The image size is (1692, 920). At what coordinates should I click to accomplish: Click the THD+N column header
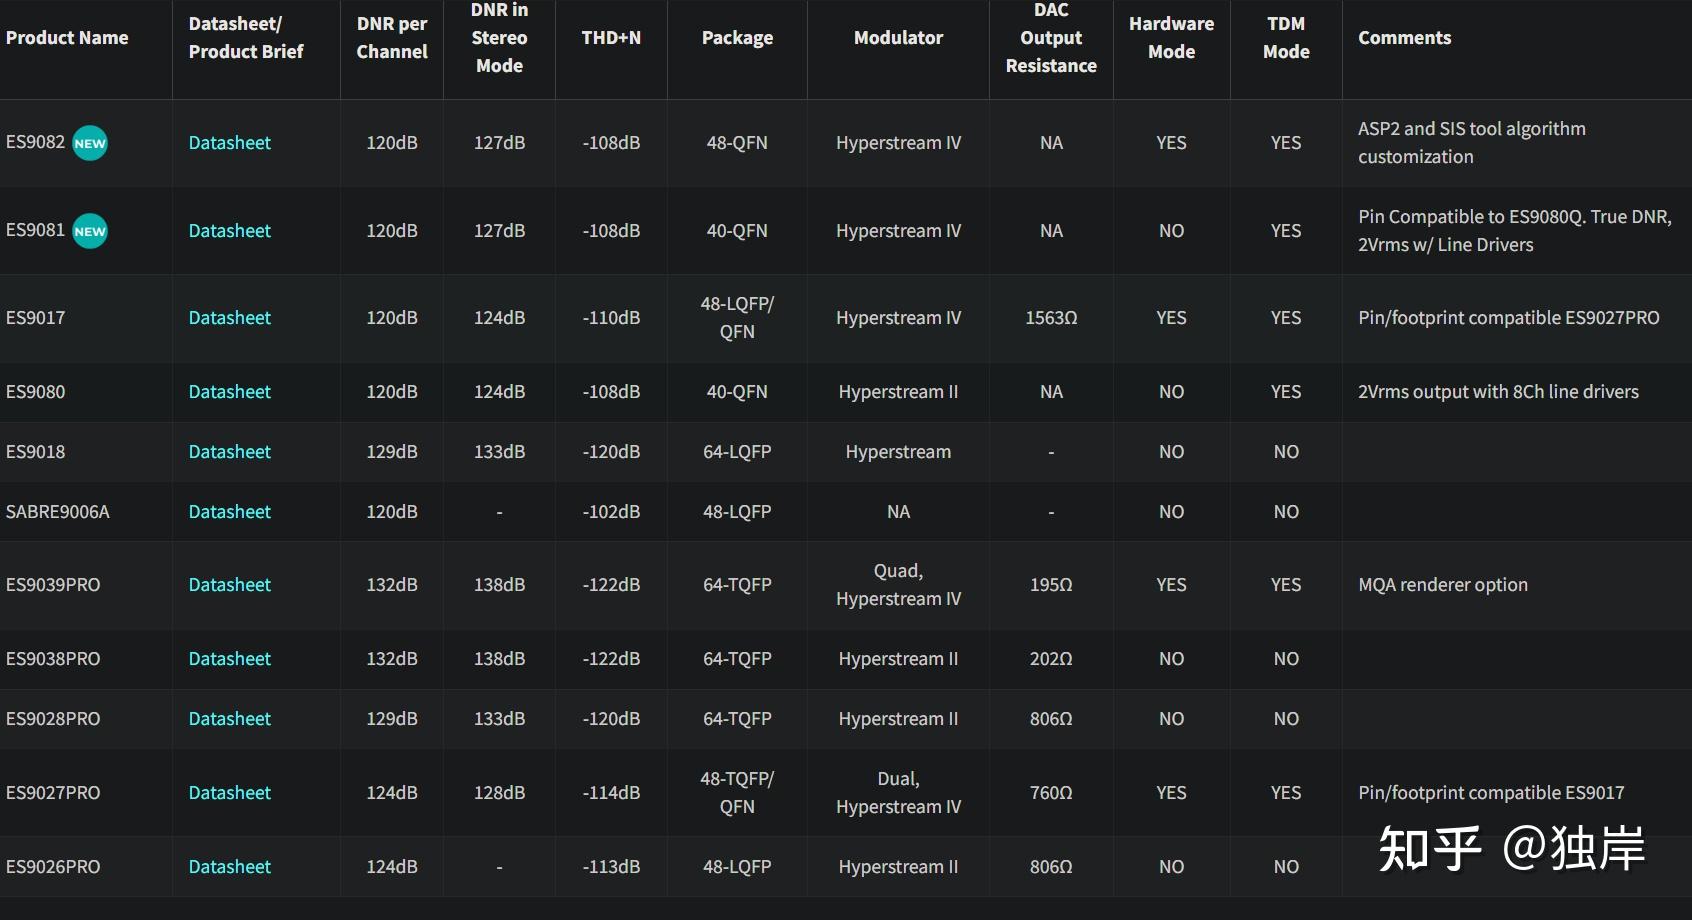pyautogui.click(x=611, y=38)
